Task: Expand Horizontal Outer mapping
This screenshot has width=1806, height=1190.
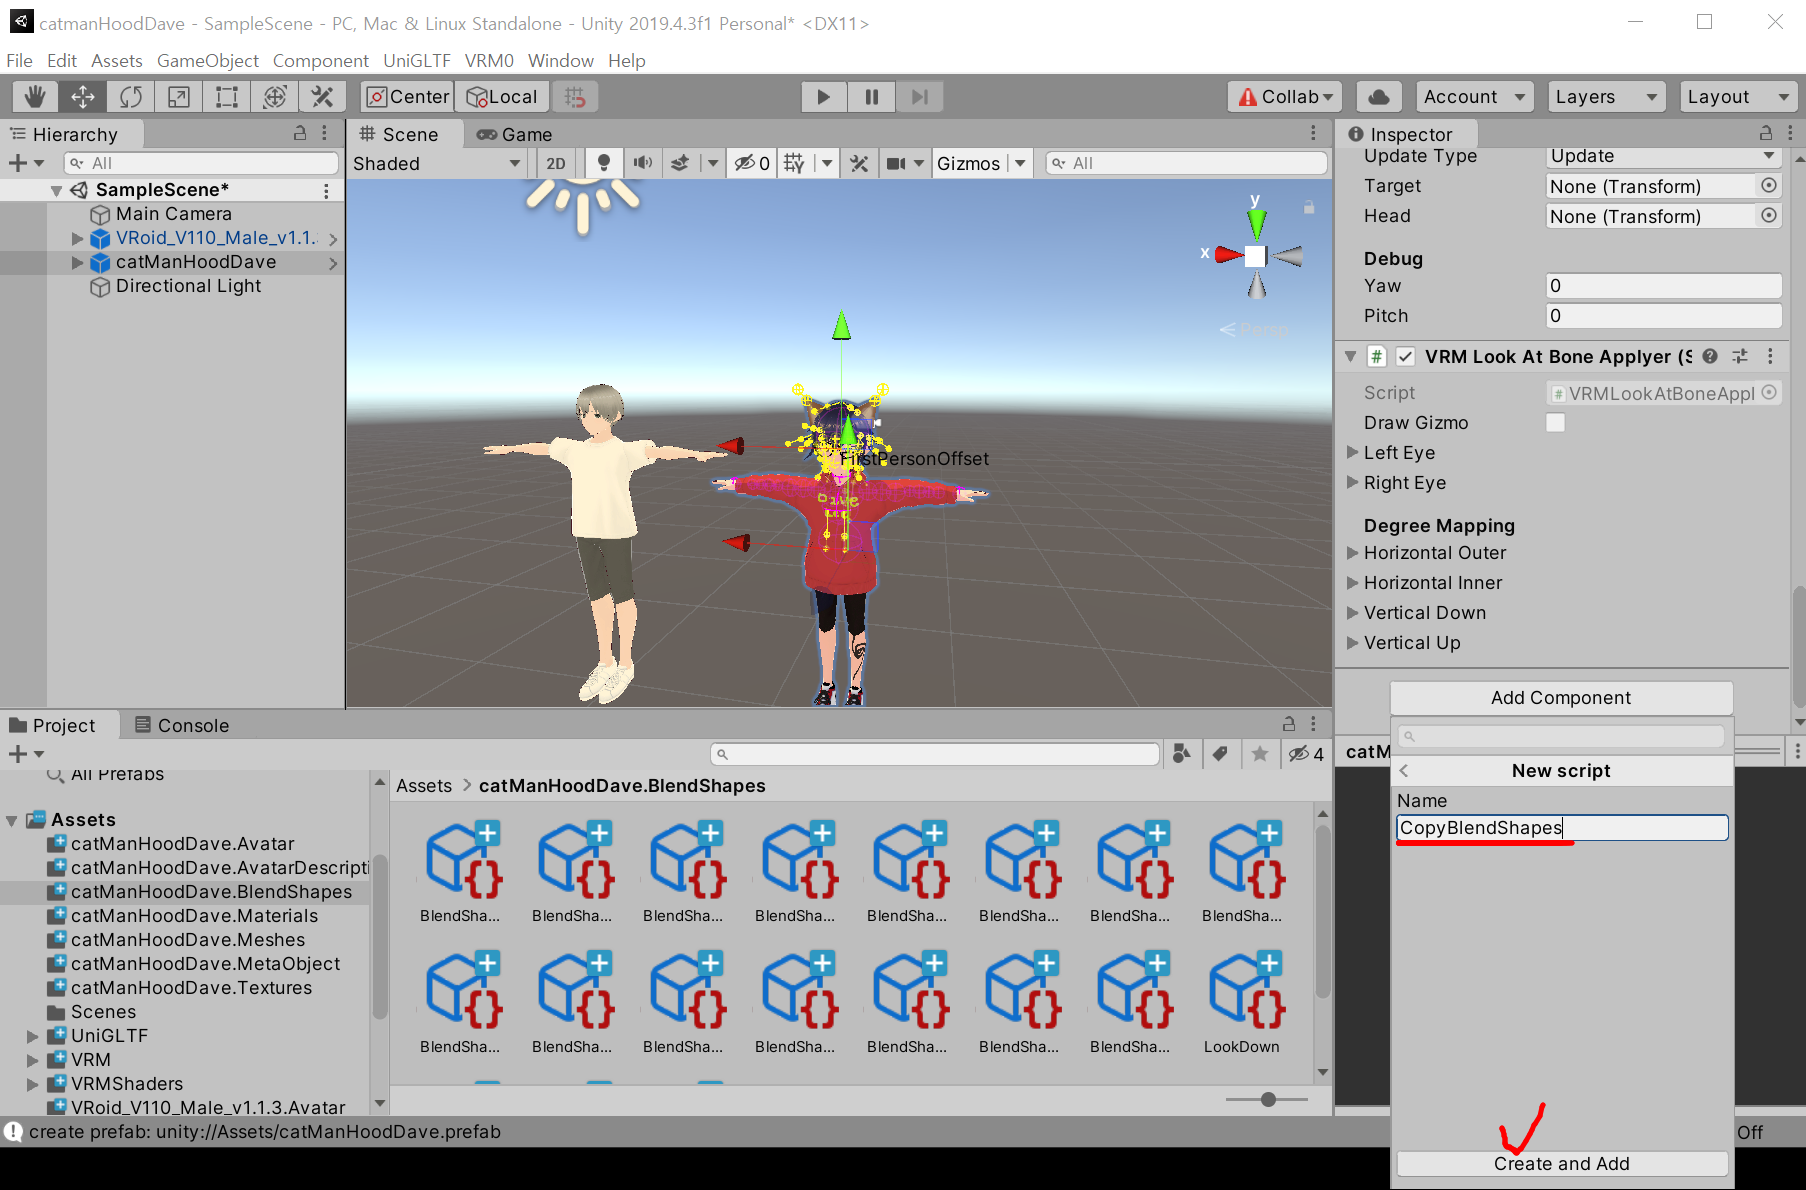Action: pyautogui.click(x=1352, y=552)
